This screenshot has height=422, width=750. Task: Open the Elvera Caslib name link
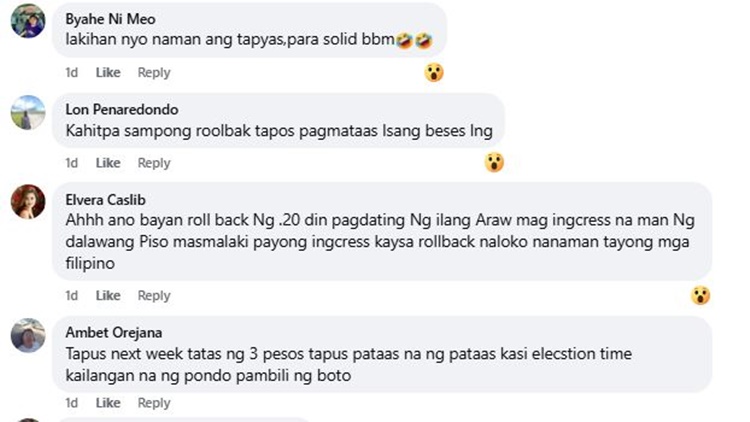click(106, 200)
